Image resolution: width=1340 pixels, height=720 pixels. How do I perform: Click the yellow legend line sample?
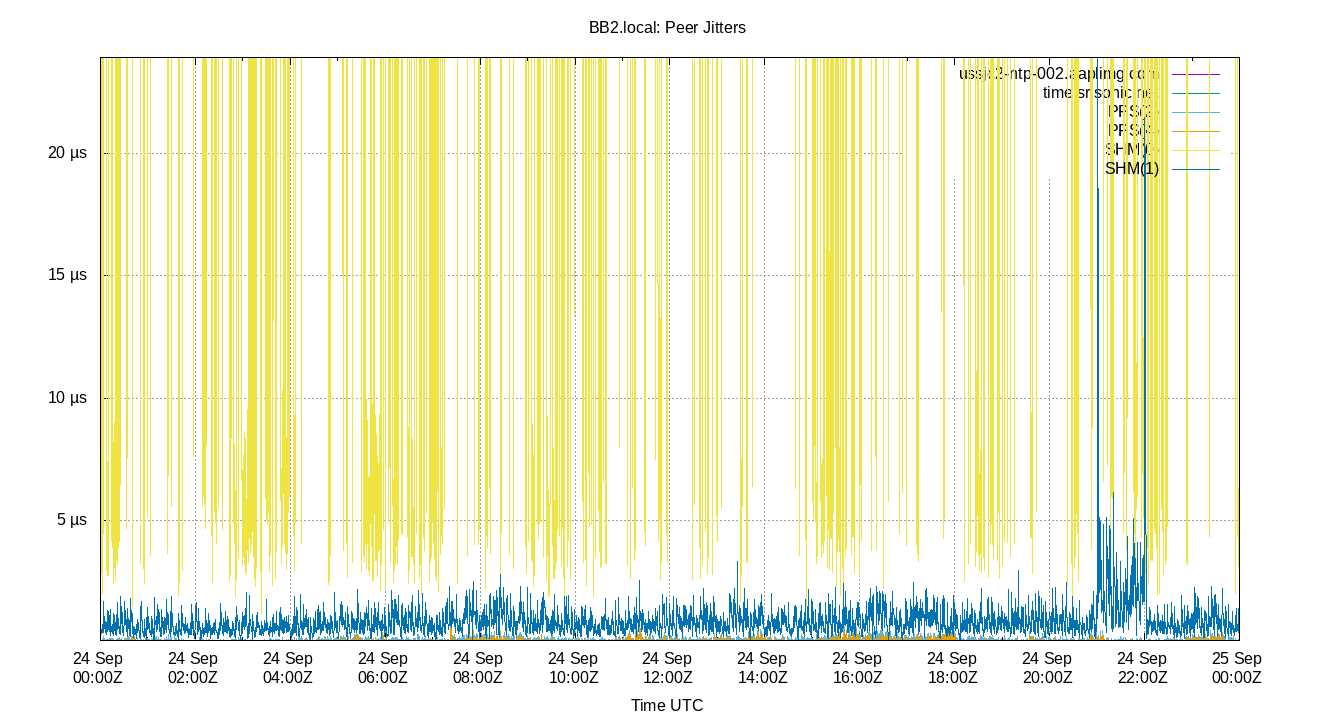pos(1195,150)
